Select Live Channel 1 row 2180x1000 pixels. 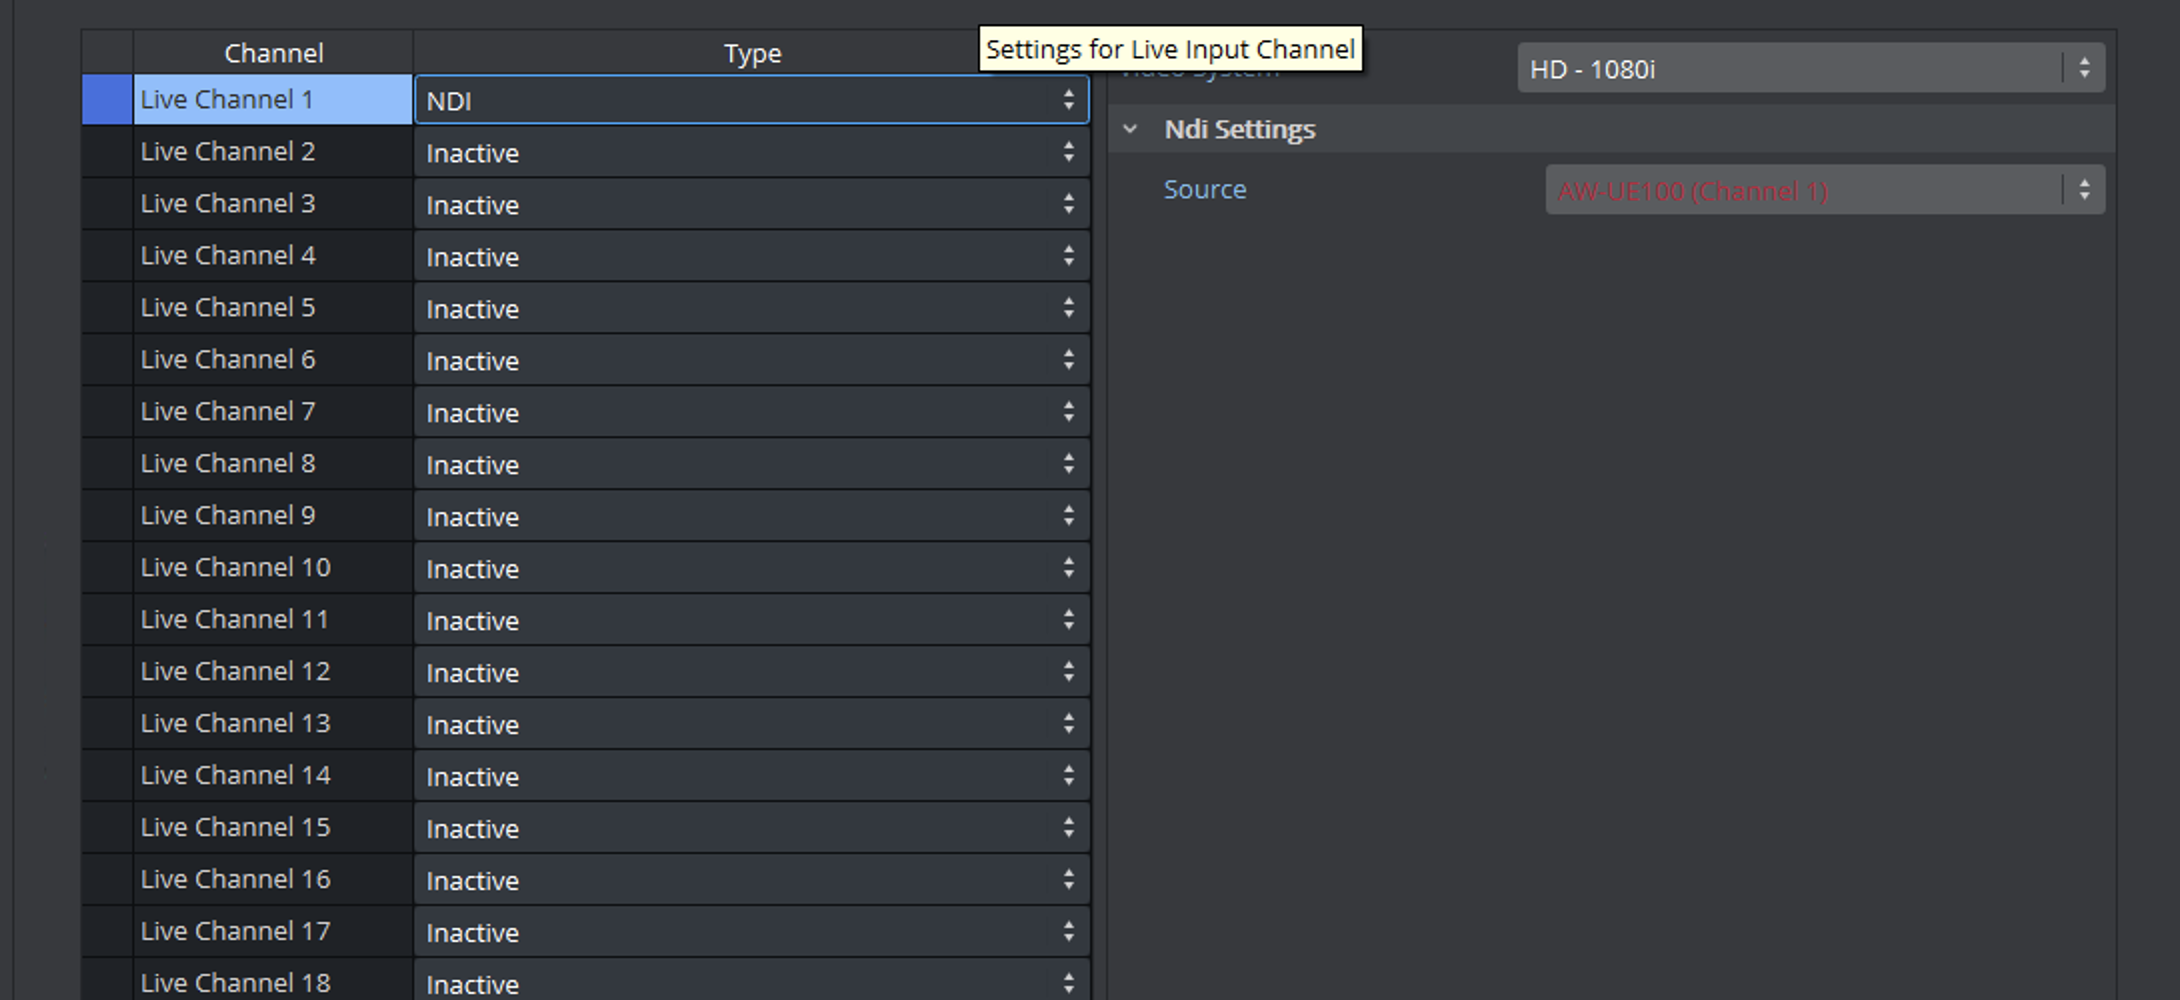[x=272, y=100]
